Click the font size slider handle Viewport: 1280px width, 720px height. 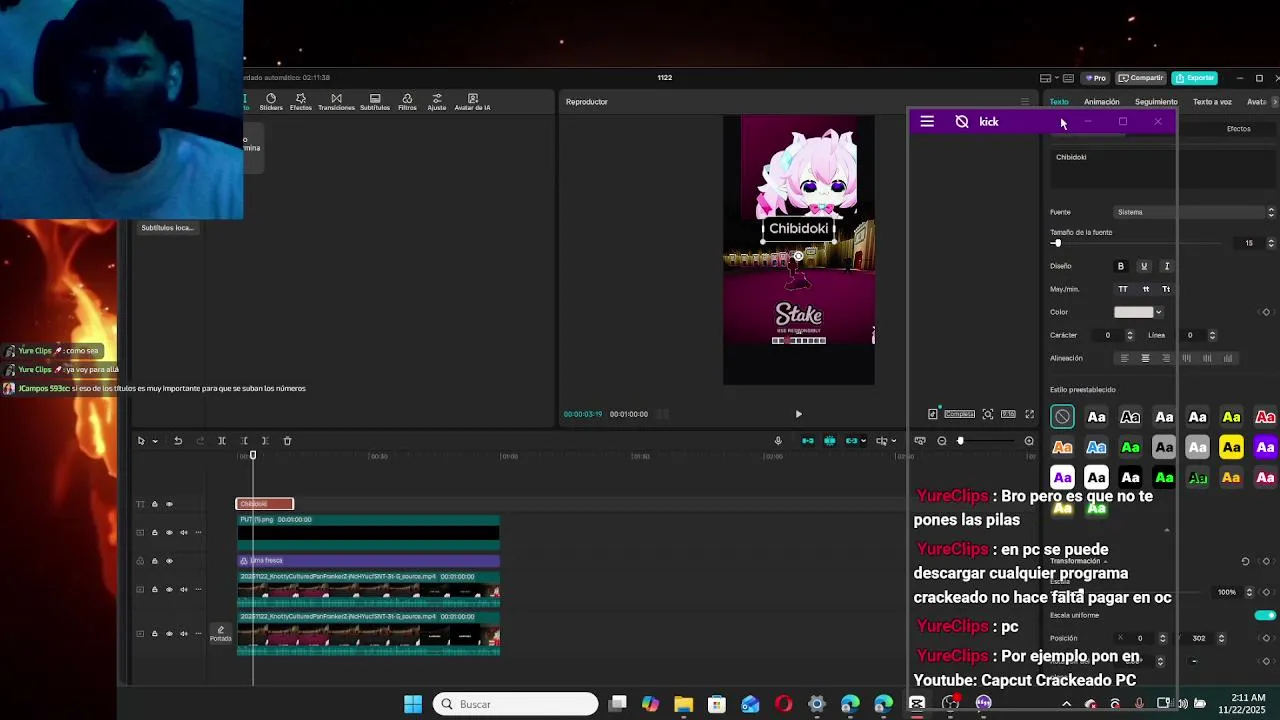(1057, 243)
